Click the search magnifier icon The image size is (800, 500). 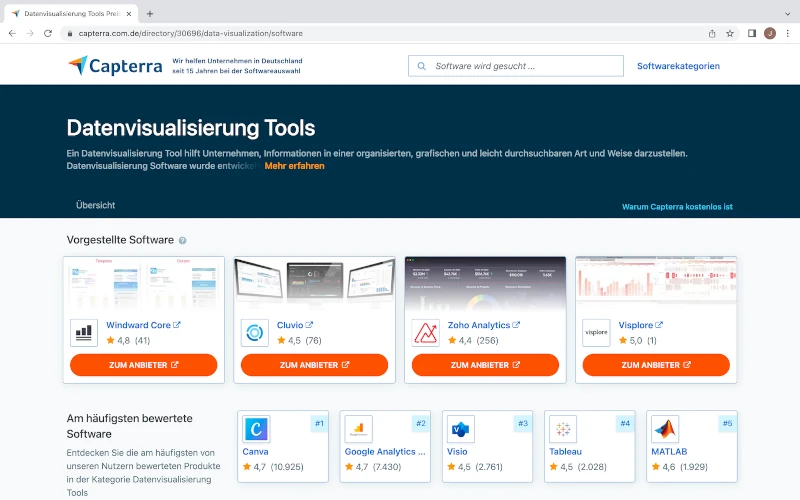pyautogui.click(x=421, y=66)
